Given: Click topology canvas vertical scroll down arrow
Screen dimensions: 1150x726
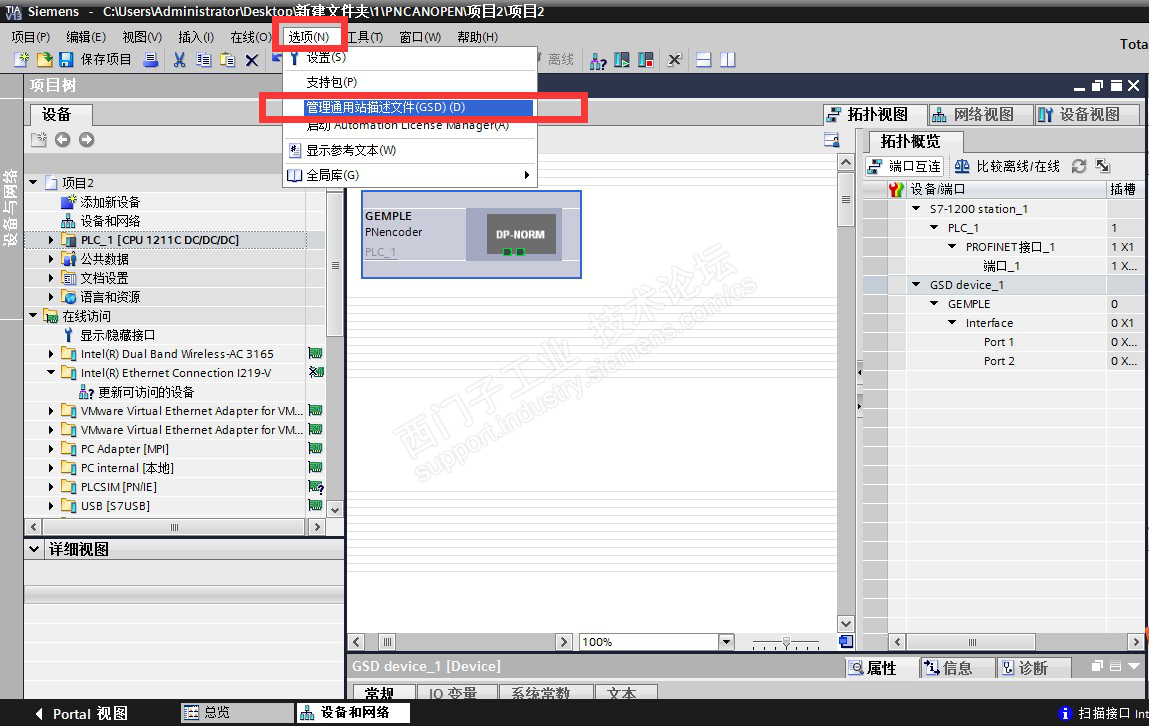Looking at the screenshot, I should pyautogui.click(x=846, y=624).
